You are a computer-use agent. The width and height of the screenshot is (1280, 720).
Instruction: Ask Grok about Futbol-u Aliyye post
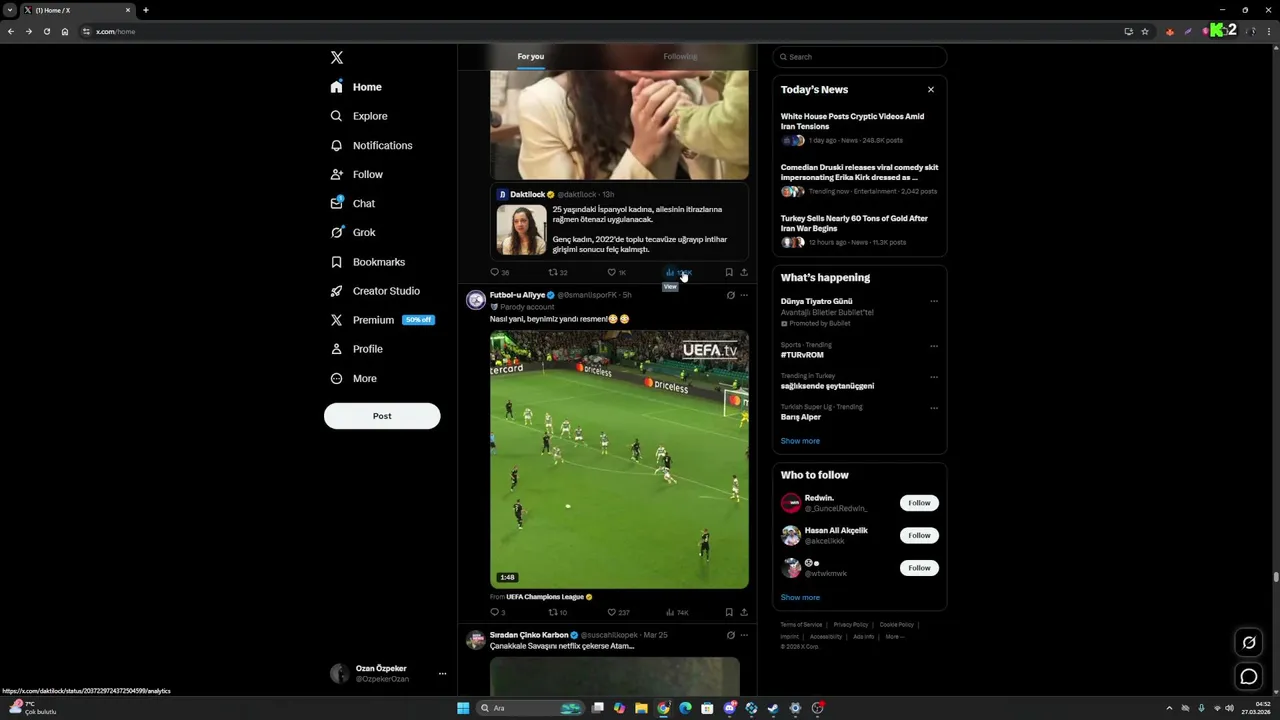tap(730, 295)
